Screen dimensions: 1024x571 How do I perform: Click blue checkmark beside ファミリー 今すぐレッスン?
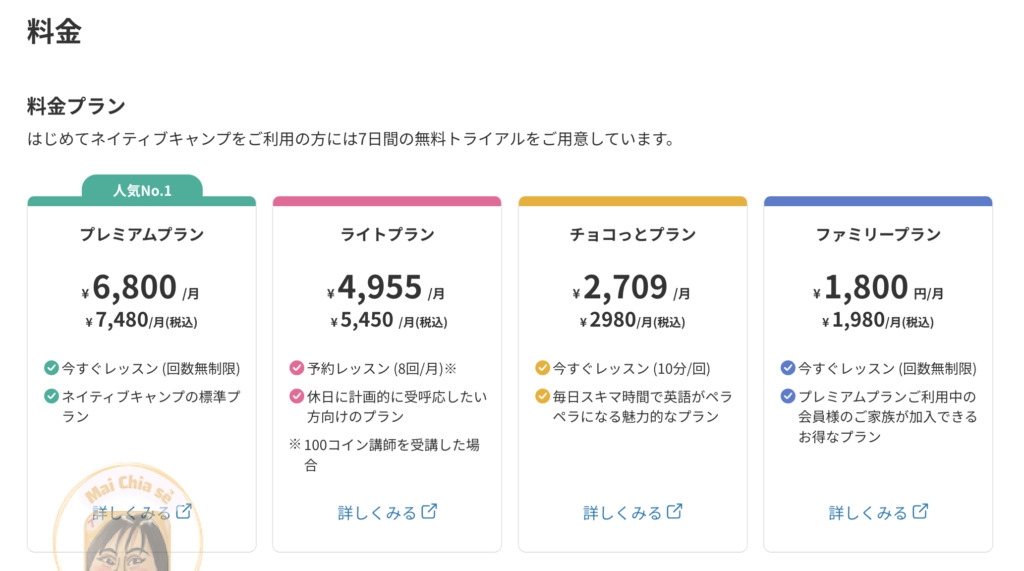point(788,368)
